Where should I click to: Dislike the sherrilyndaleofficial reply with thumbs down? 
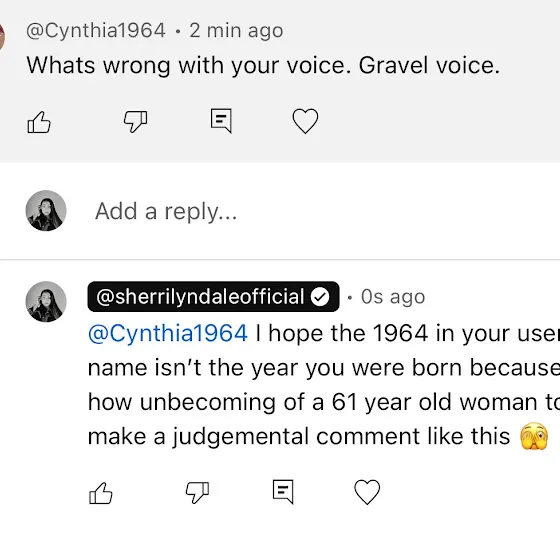coord(197,493)
